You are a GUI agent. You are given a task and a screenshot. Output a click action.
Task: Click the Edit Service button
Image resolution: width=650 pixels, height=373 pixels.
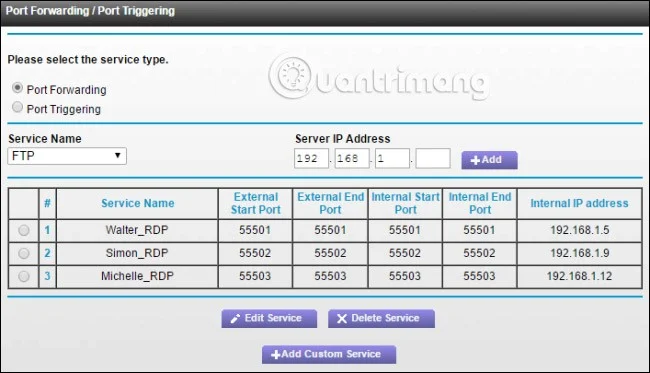[x=269, y=318]
